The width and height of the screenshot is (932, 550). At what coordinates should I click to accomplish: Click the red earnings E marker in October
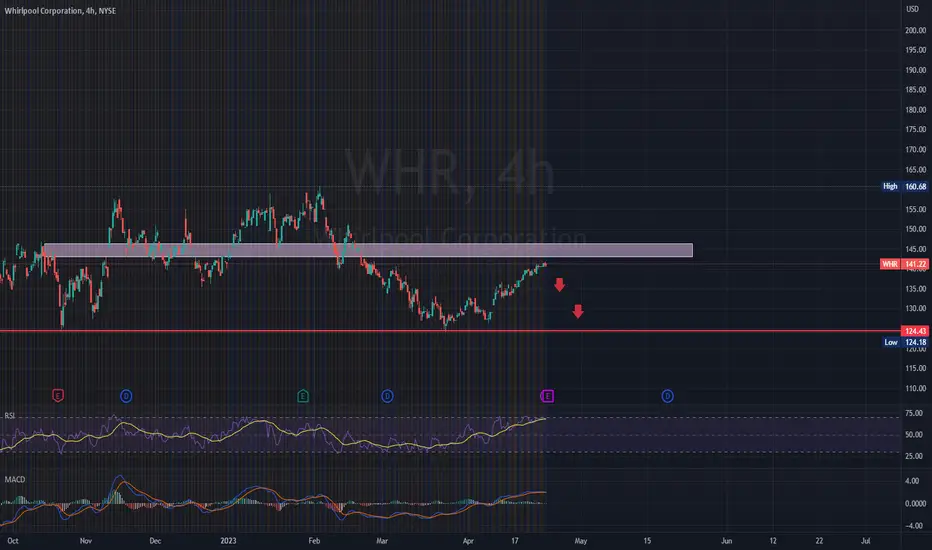coord(58,395)
